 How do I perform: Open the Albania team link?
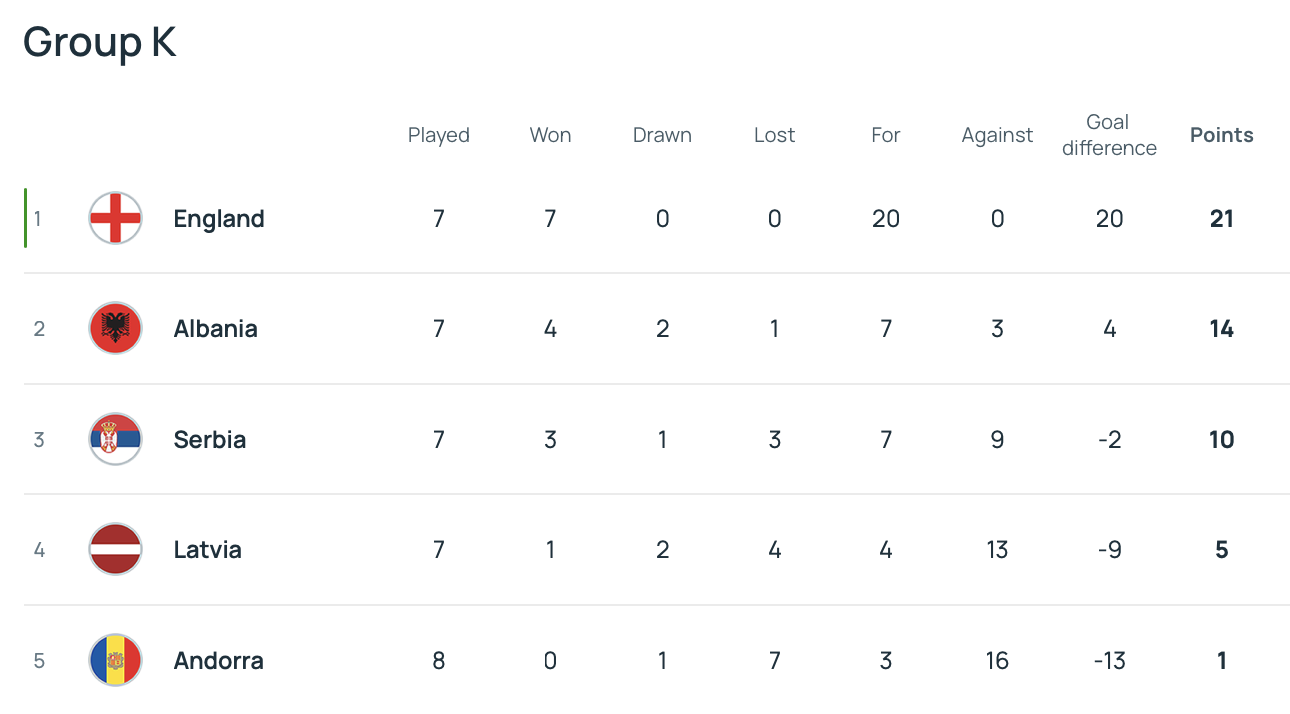[x=215, y=328]
